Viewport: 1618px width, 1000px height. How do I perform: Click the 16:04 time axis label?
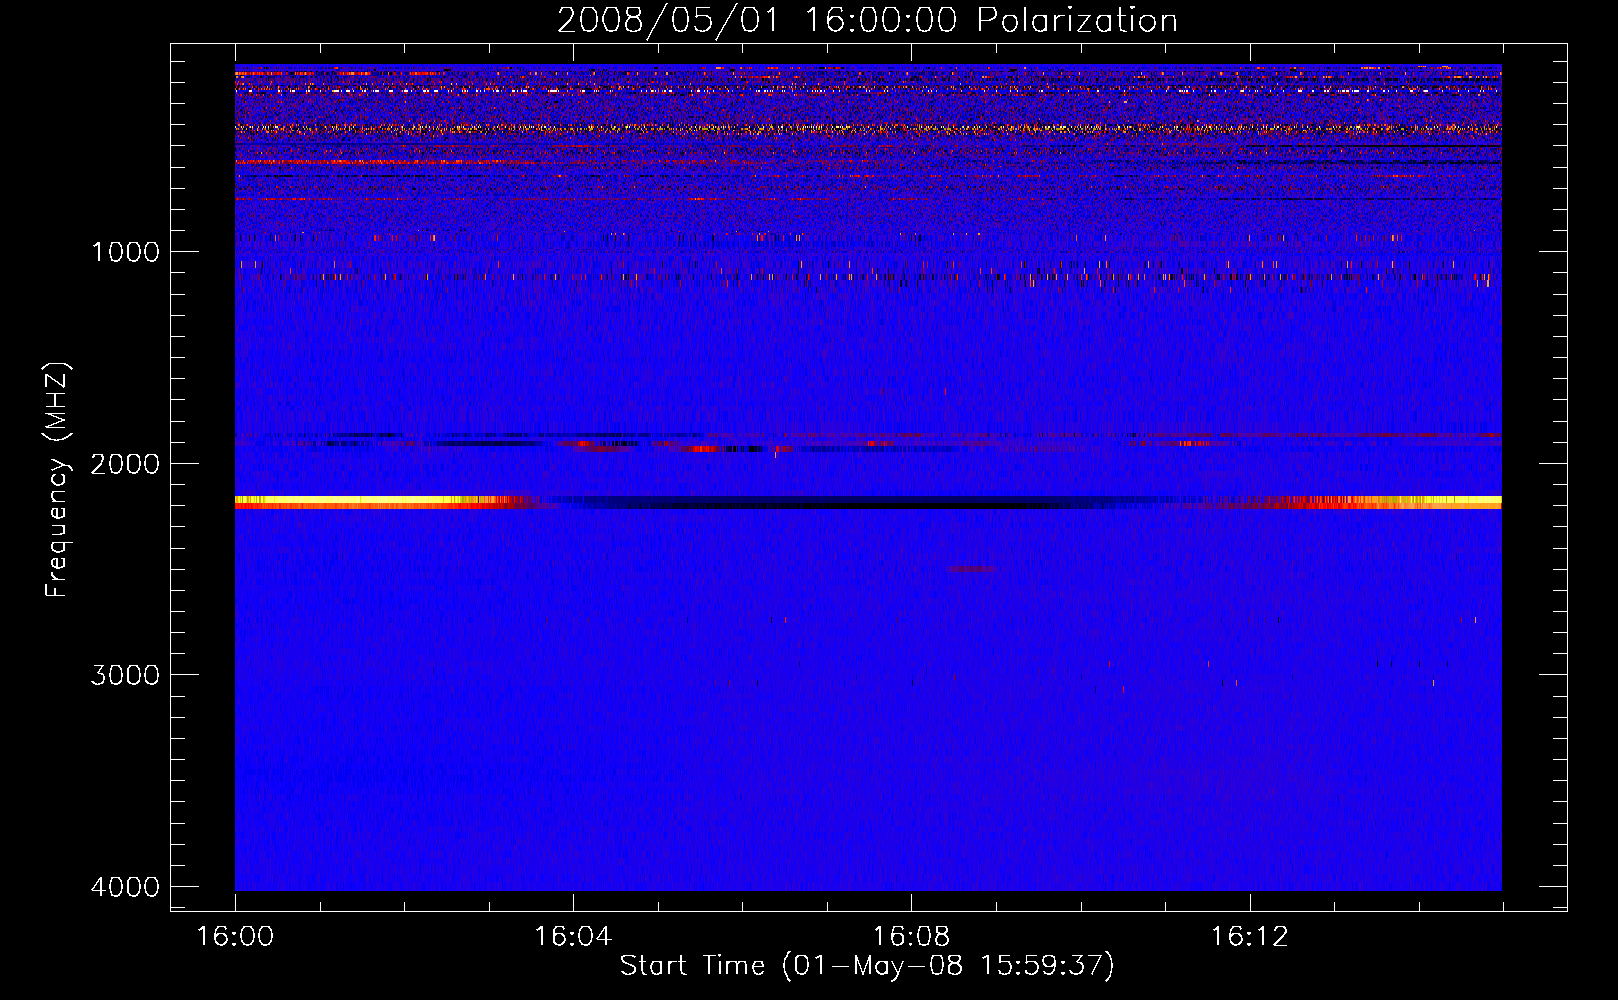(573, 936)
